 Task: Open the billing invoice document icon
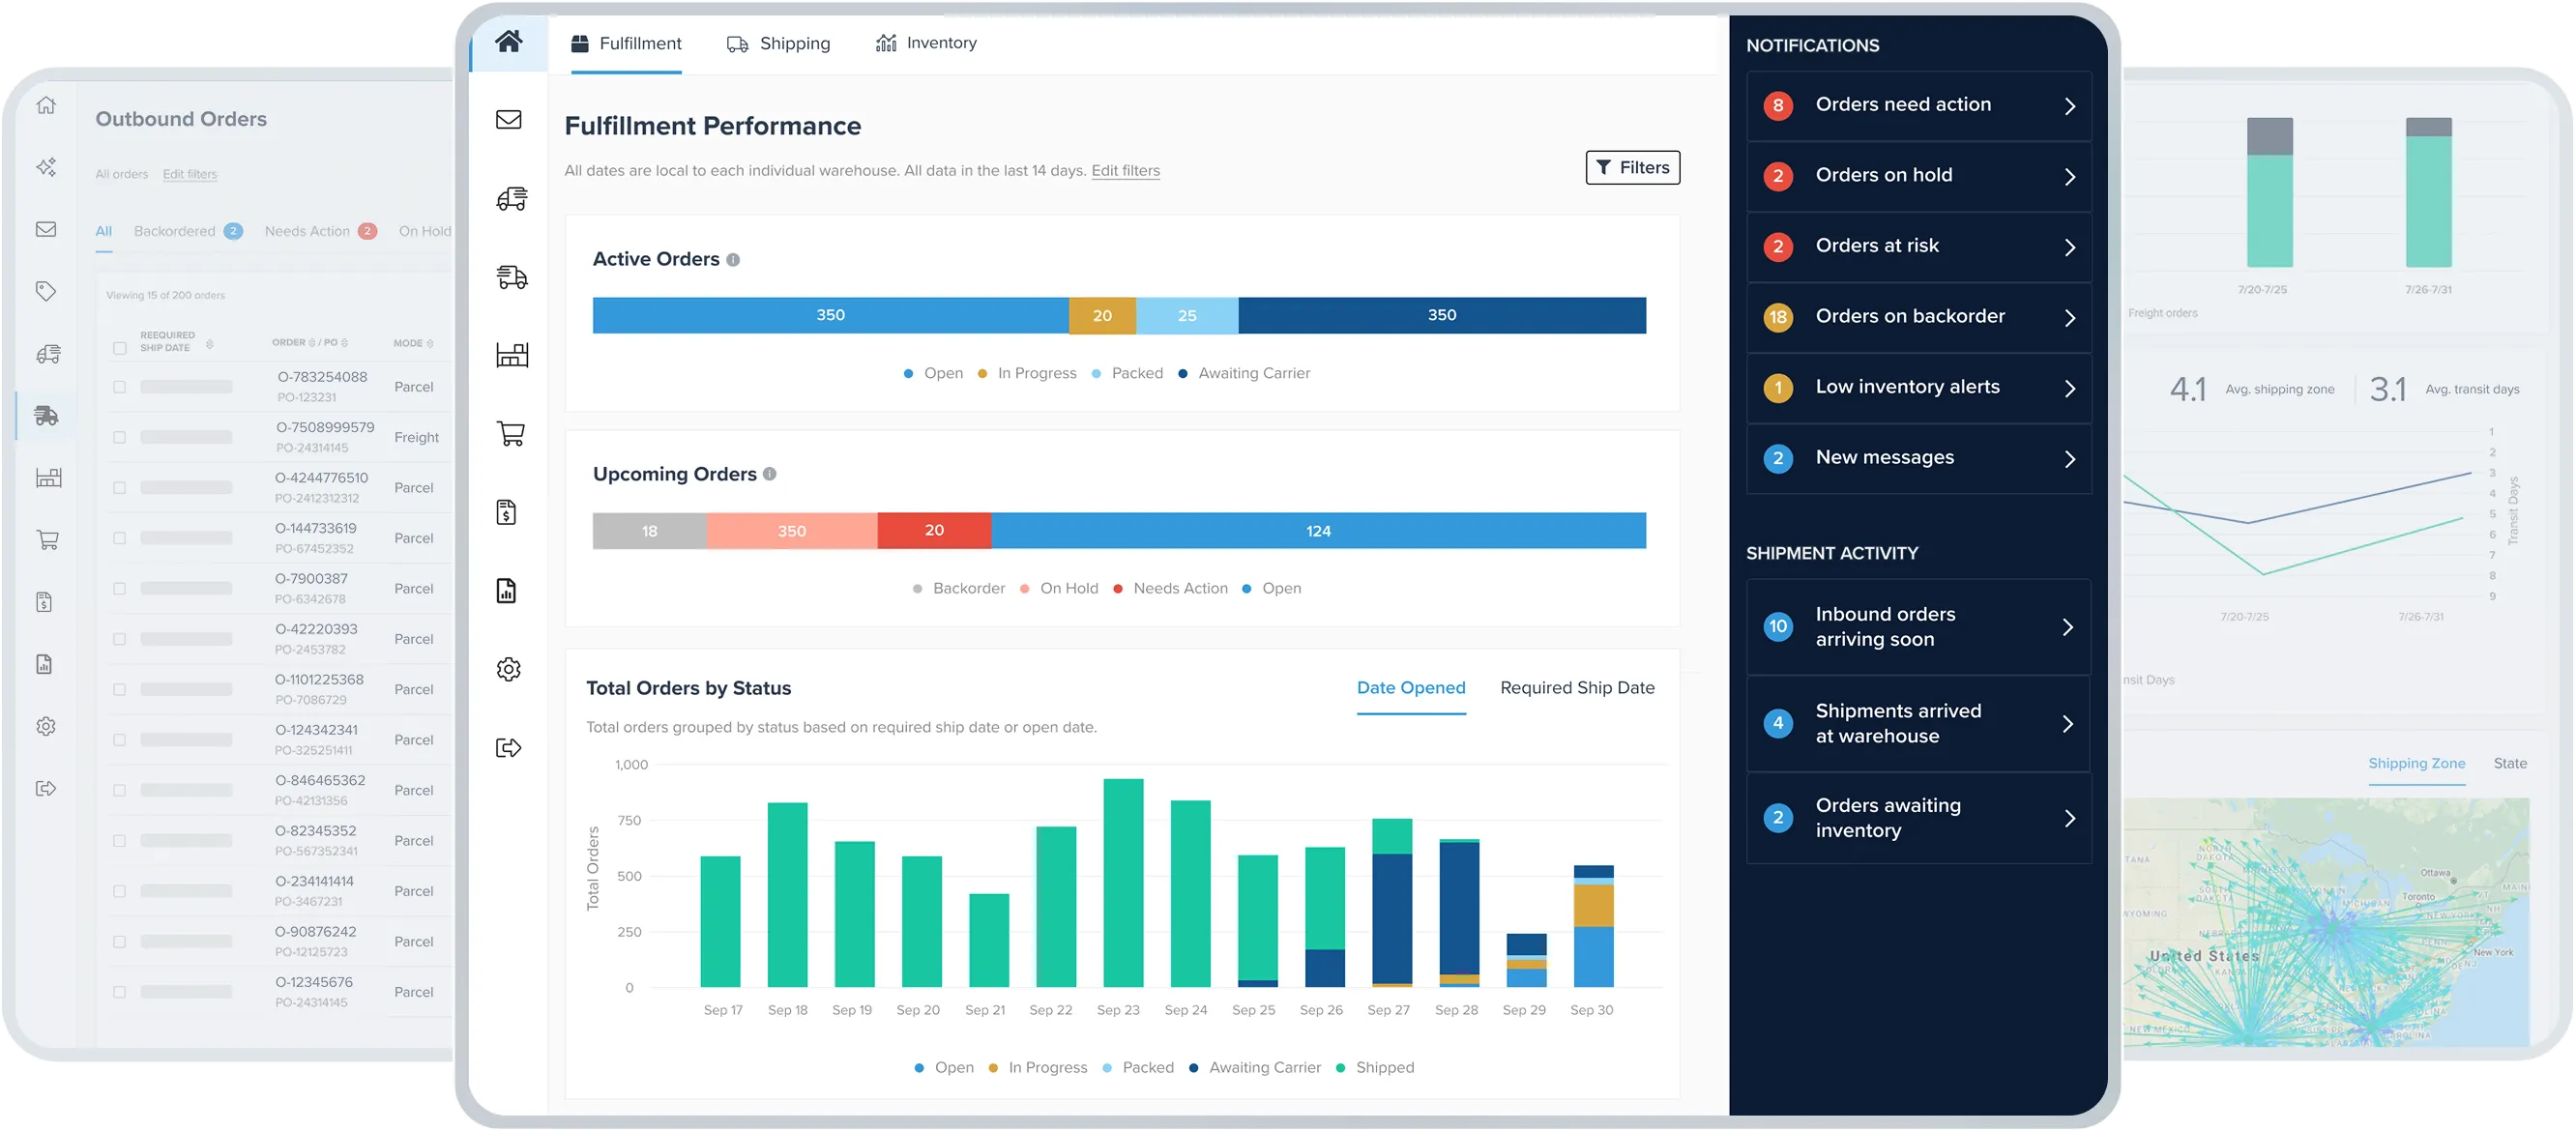(509, 513)
